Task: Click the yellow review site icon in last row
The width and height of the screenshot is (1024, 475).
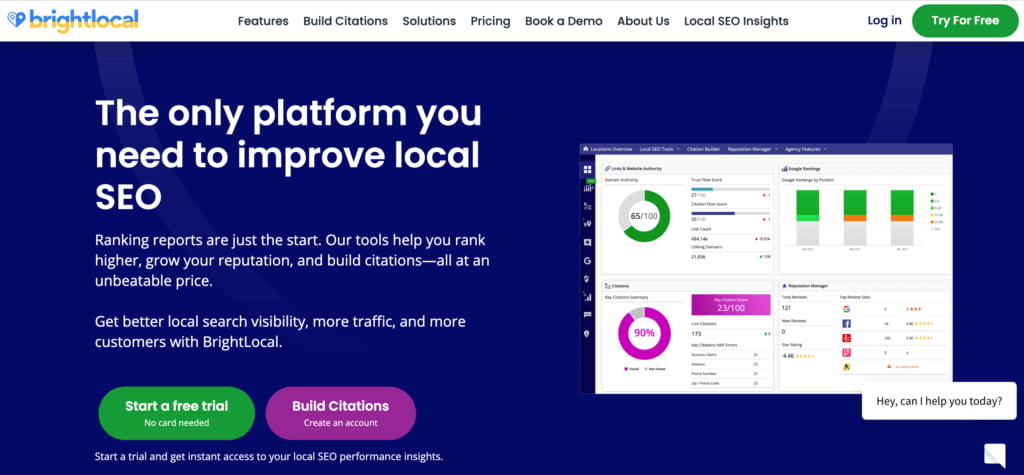Action: [846, 367]
